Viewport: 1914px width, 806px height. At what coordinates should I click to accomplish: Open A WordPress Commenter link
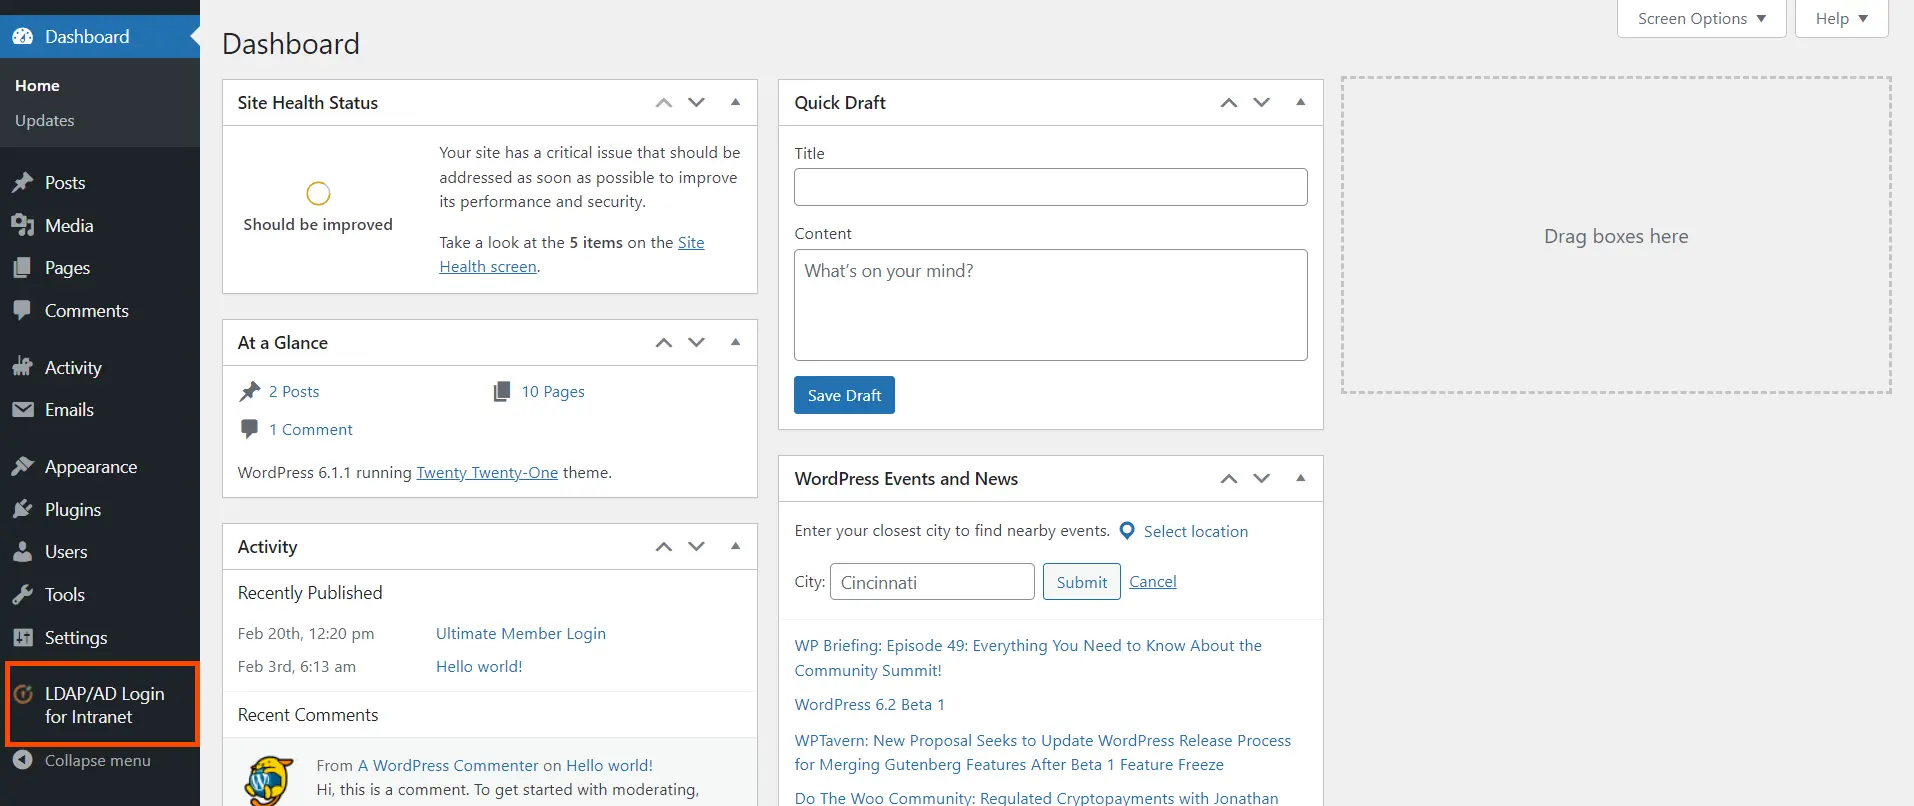point(448,766)
